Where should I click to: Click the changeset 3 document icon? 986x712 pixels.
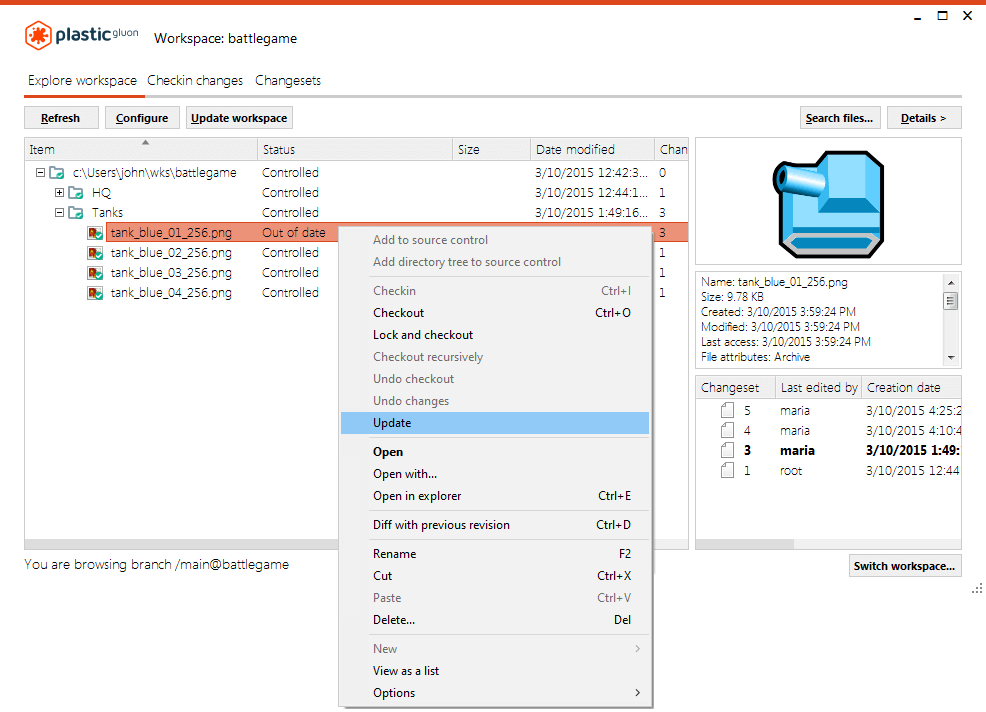pos(728,450)
